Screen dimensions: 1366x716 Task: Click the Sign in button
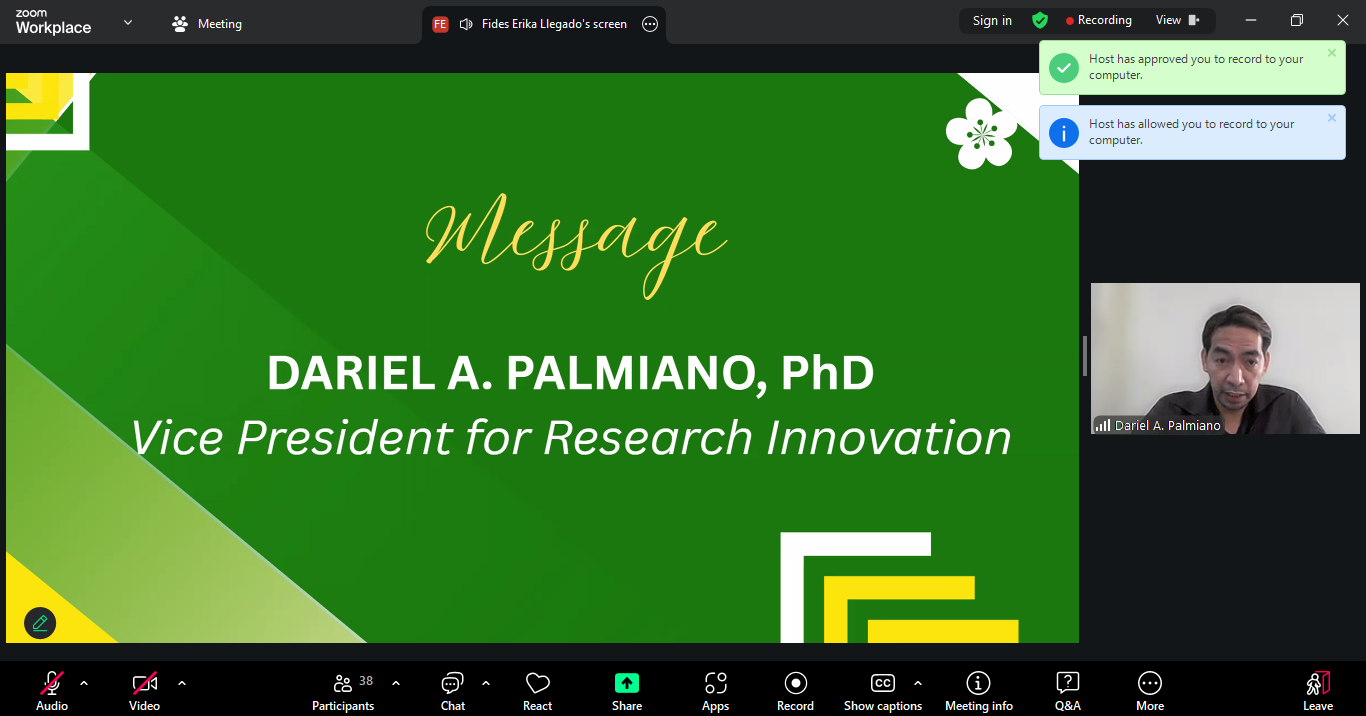992,20
